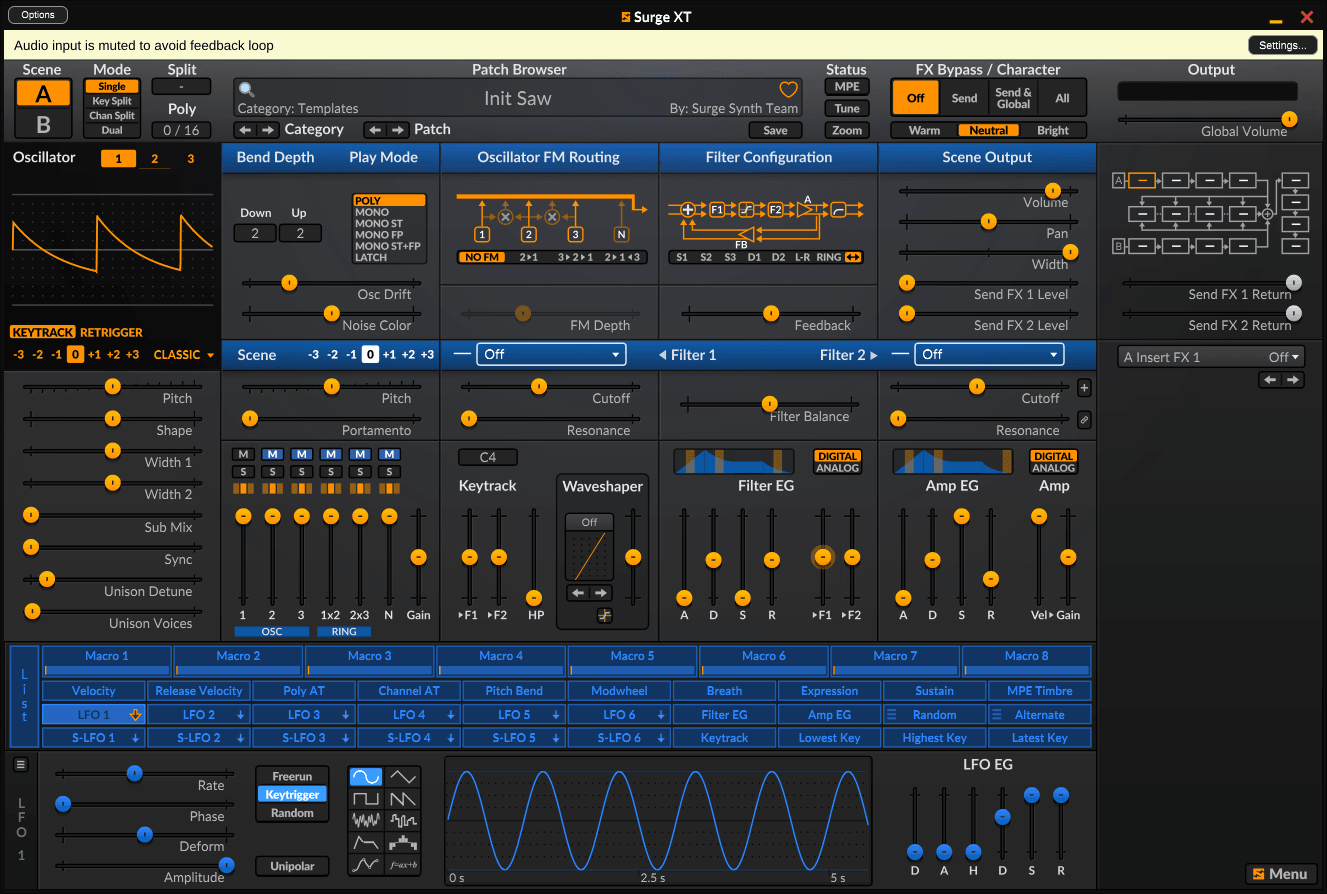This screenshot has height=894, width=1327.
Task: Select Freerun LFO trigger mode
Action: point(292,776)
